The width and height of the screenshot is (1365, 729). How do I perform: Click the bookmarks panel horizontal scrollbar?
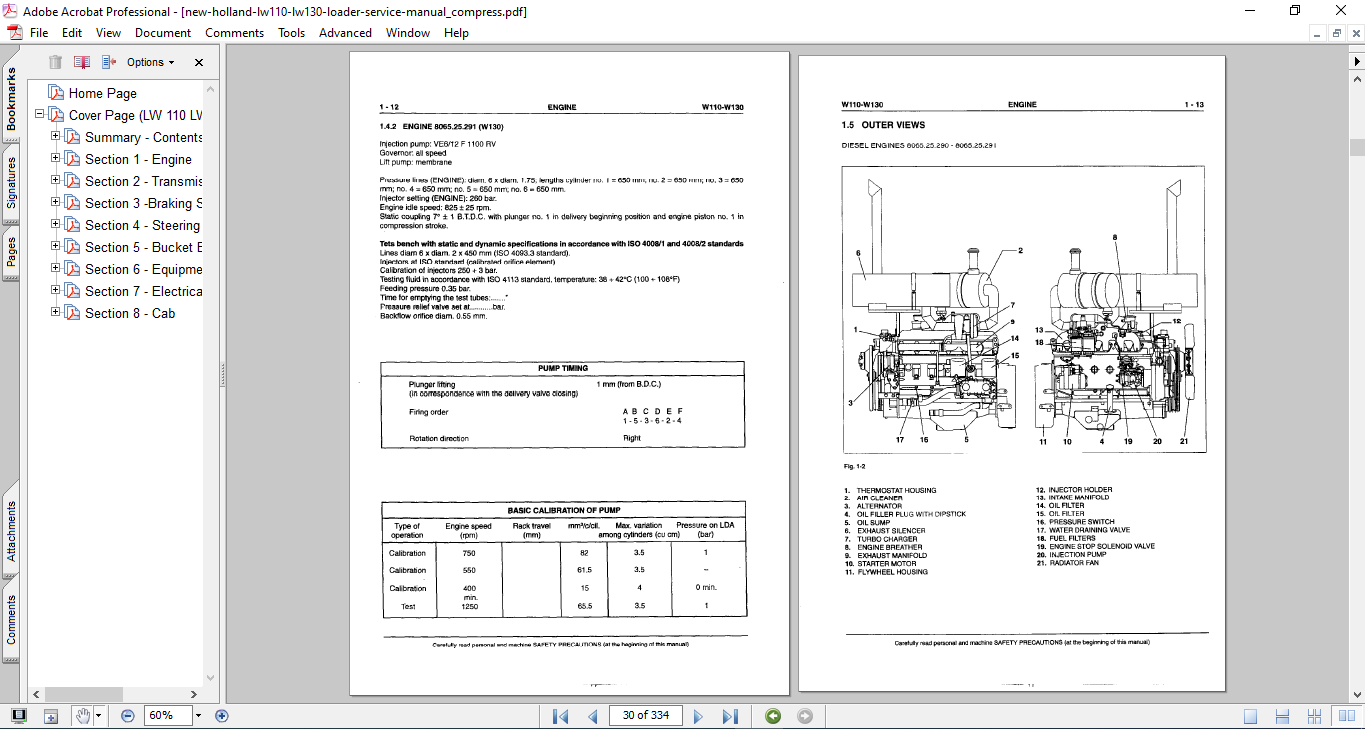(x=84, y=694)
